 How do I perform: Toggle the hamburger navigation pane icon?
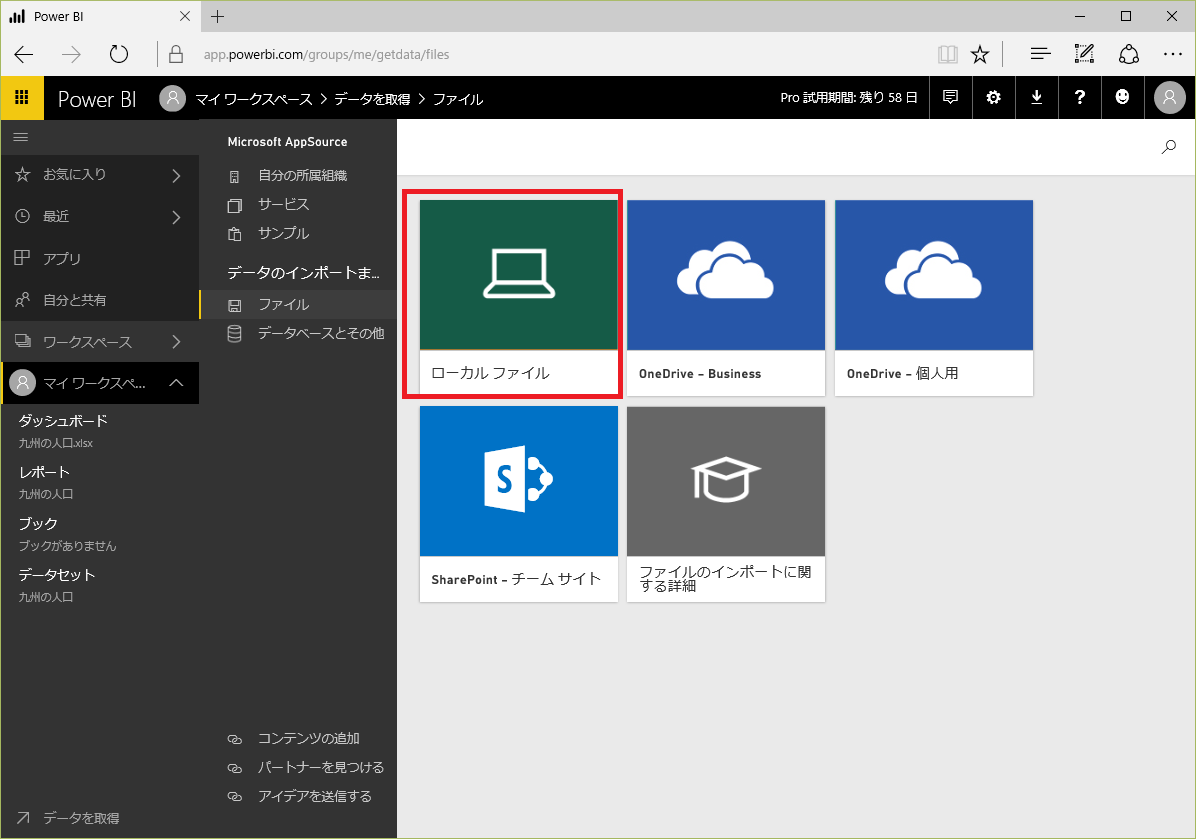21,137
